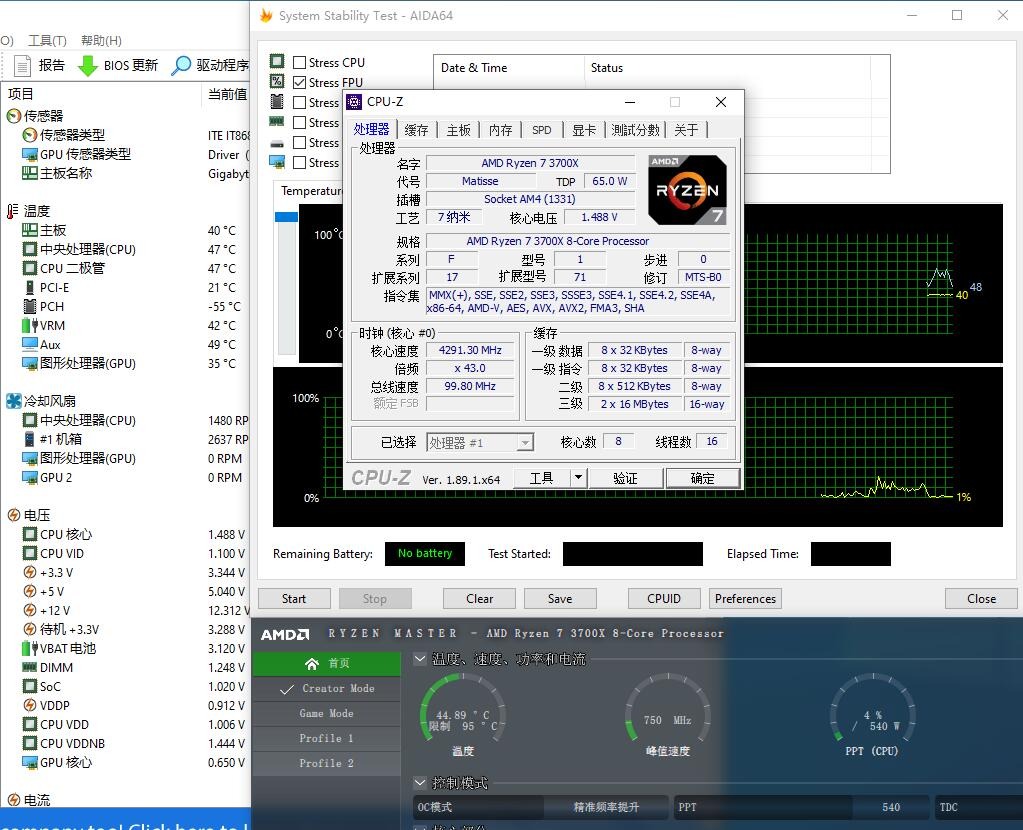
Task: Select Profile 2 in Ryzen Master
Action: pos(326,763)
